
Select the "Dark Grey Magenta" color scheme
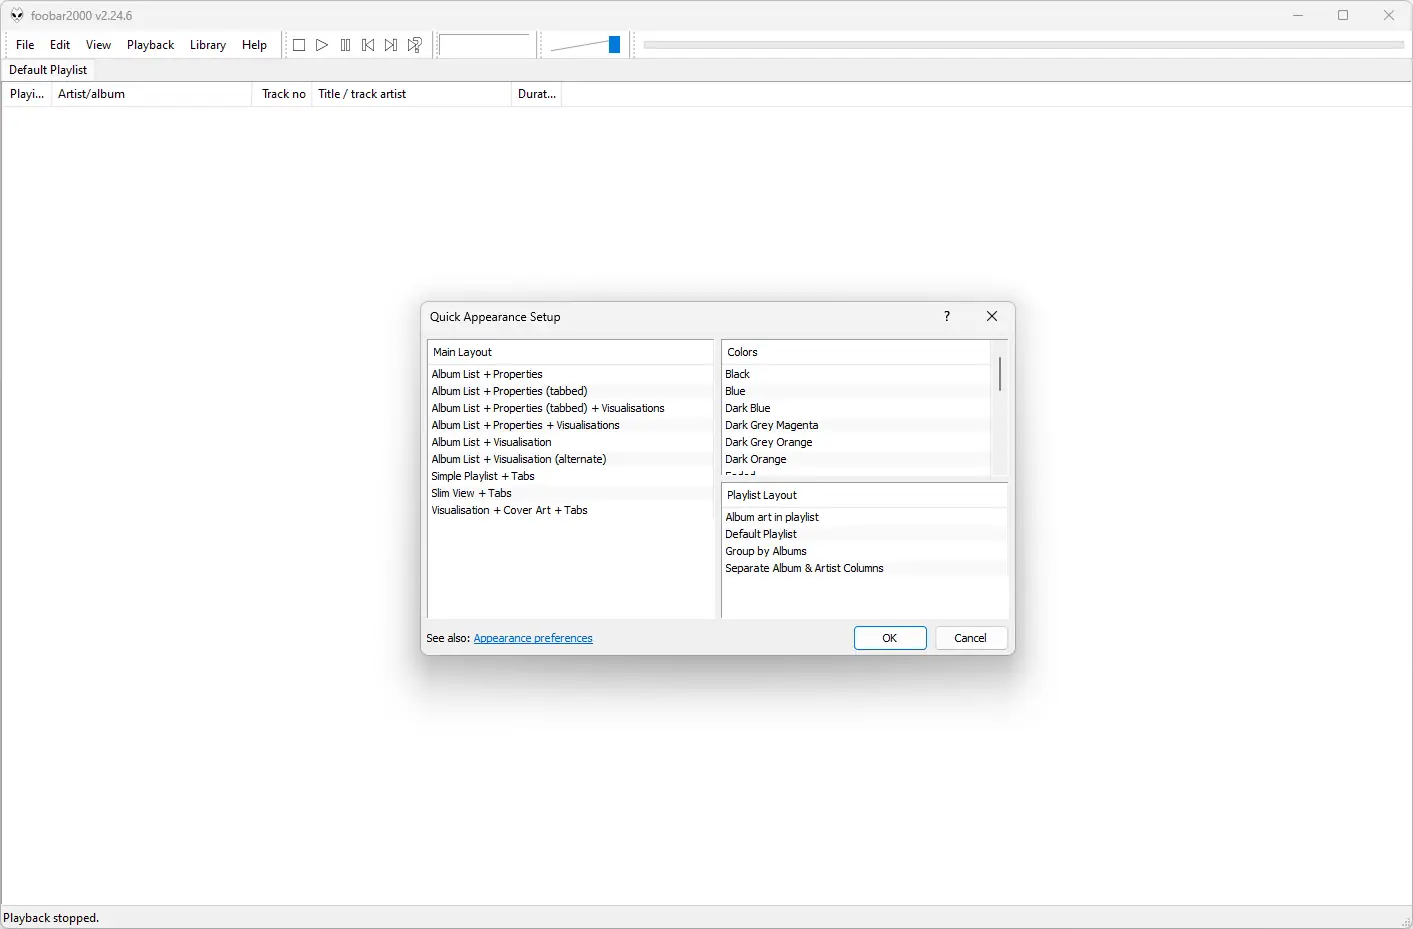click(856, 425)
